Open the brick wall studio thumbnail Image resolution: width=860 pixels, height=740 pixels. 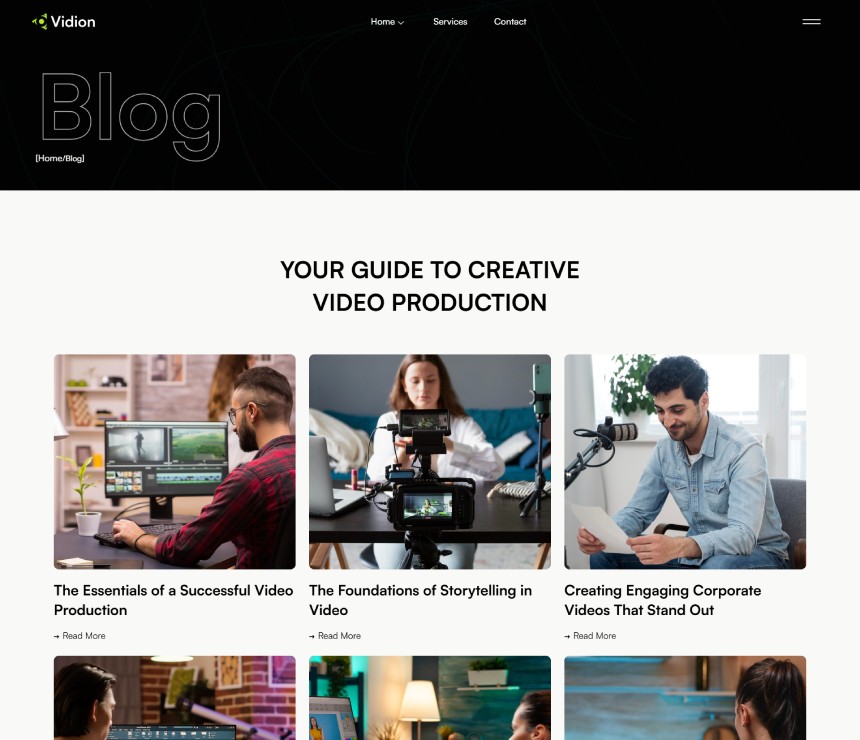click(x=174, y=698)
